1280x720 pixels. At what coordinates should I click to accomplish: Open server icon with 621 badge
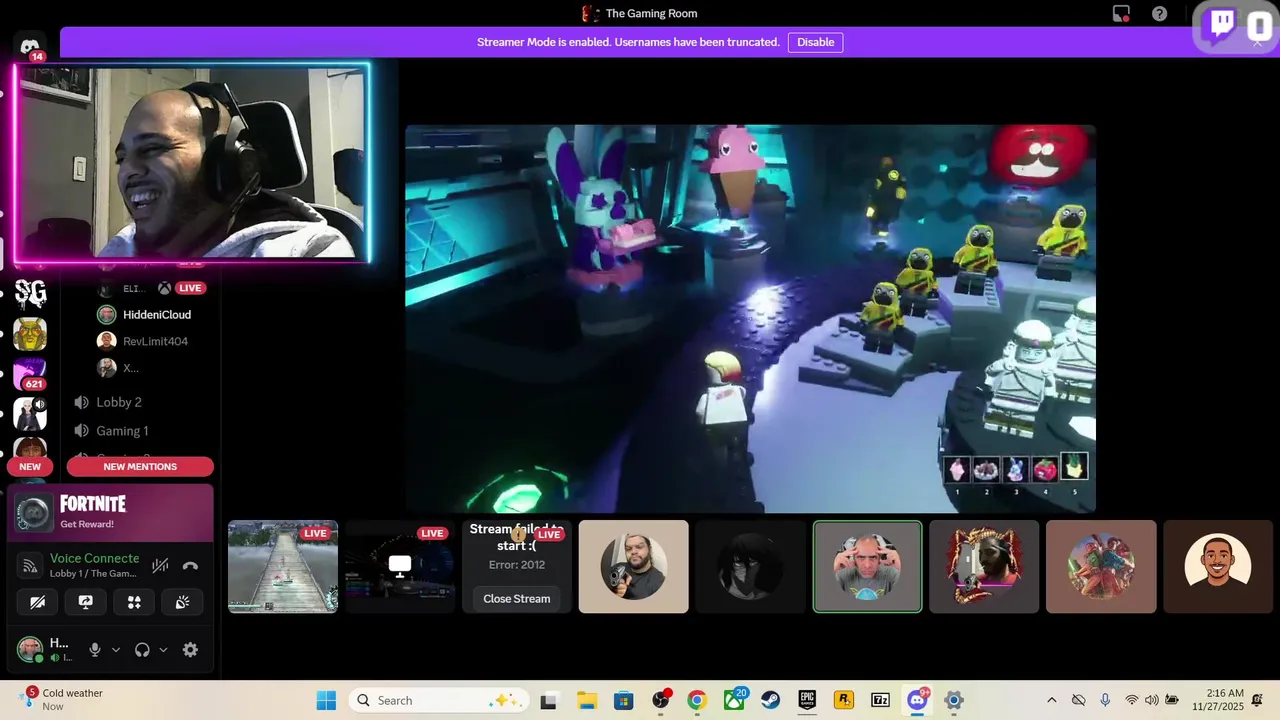tap(30, 373)
